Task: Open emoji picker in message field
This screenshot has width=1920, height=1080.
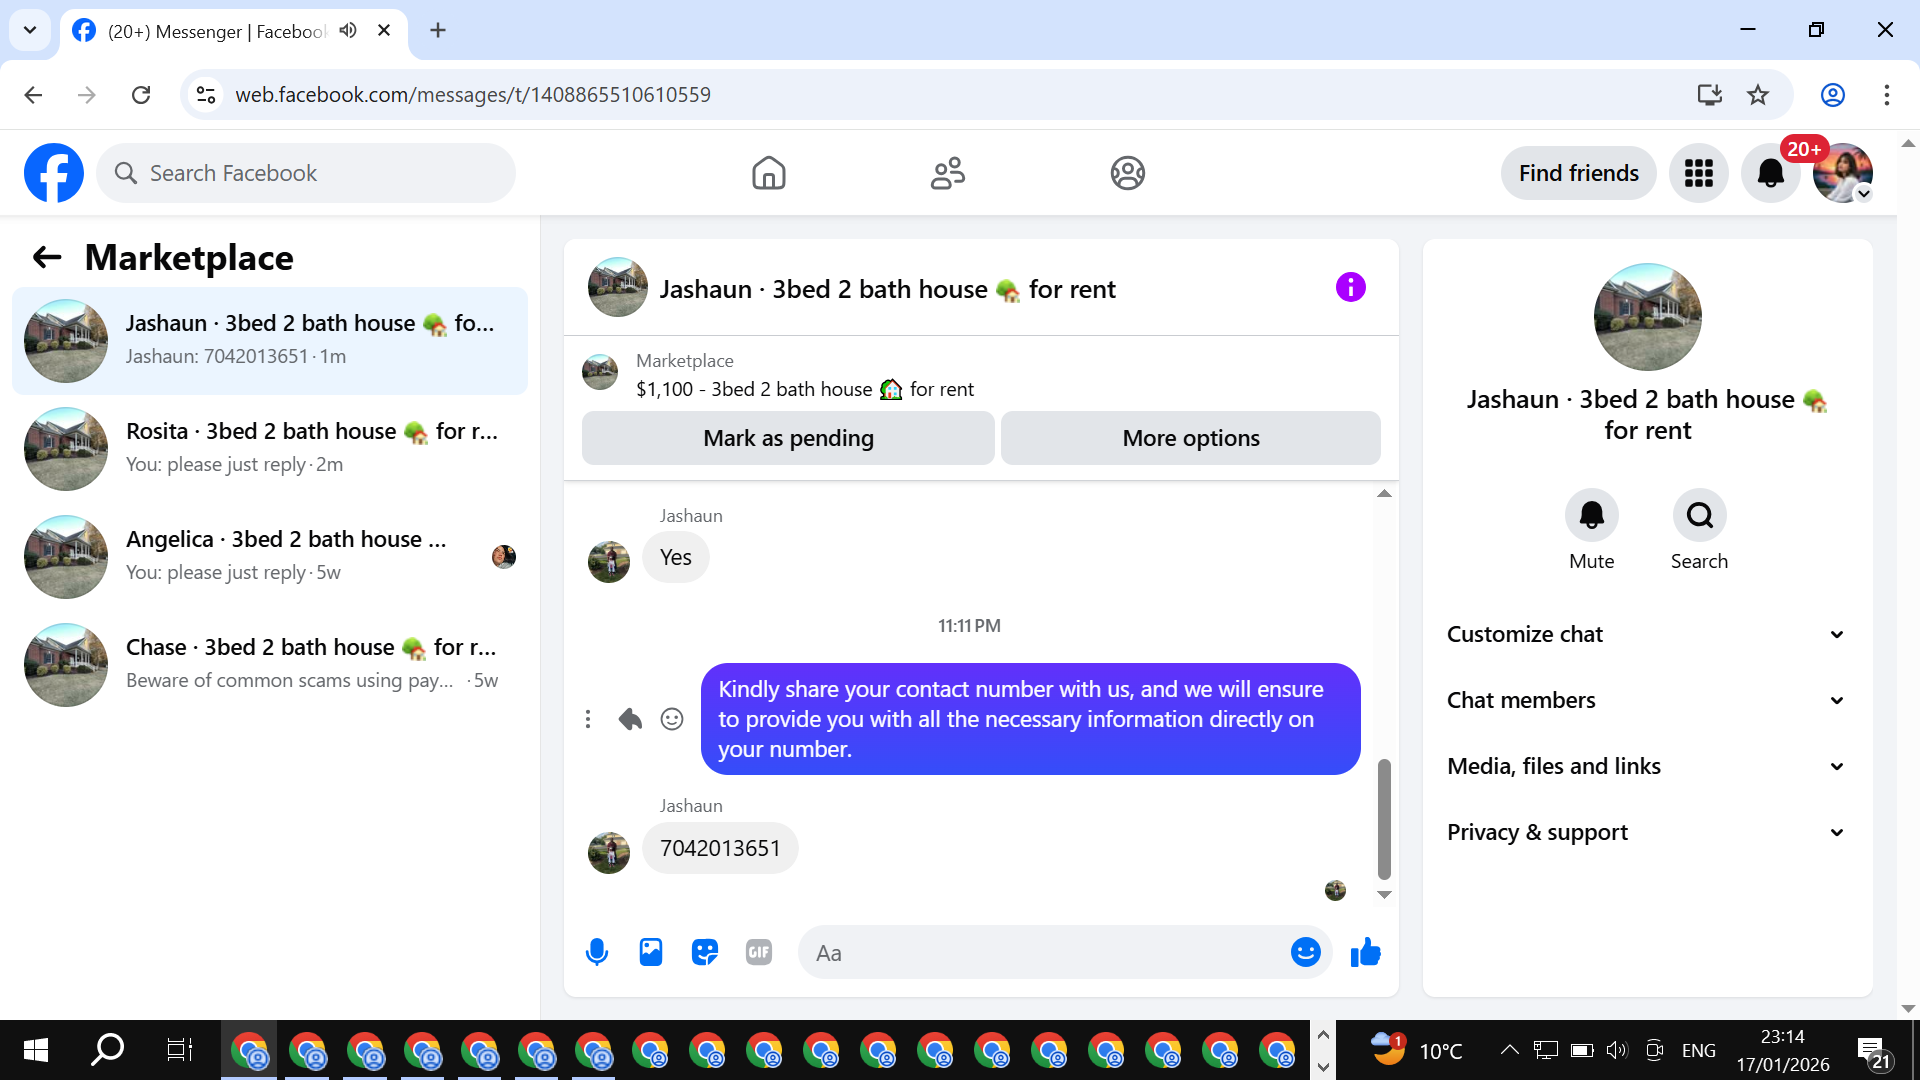Action: [1305, 952]
